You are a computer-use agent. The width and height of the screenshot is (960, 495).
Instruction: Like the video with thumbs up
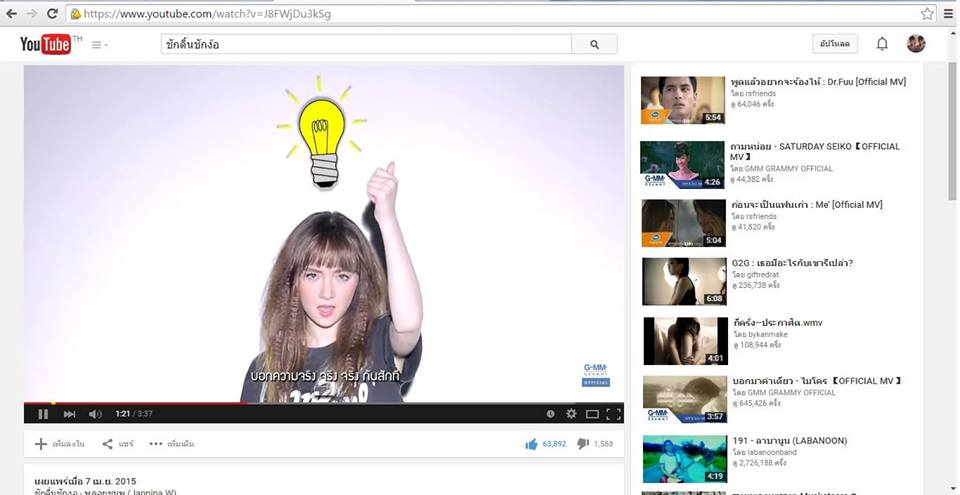point(531,444)
